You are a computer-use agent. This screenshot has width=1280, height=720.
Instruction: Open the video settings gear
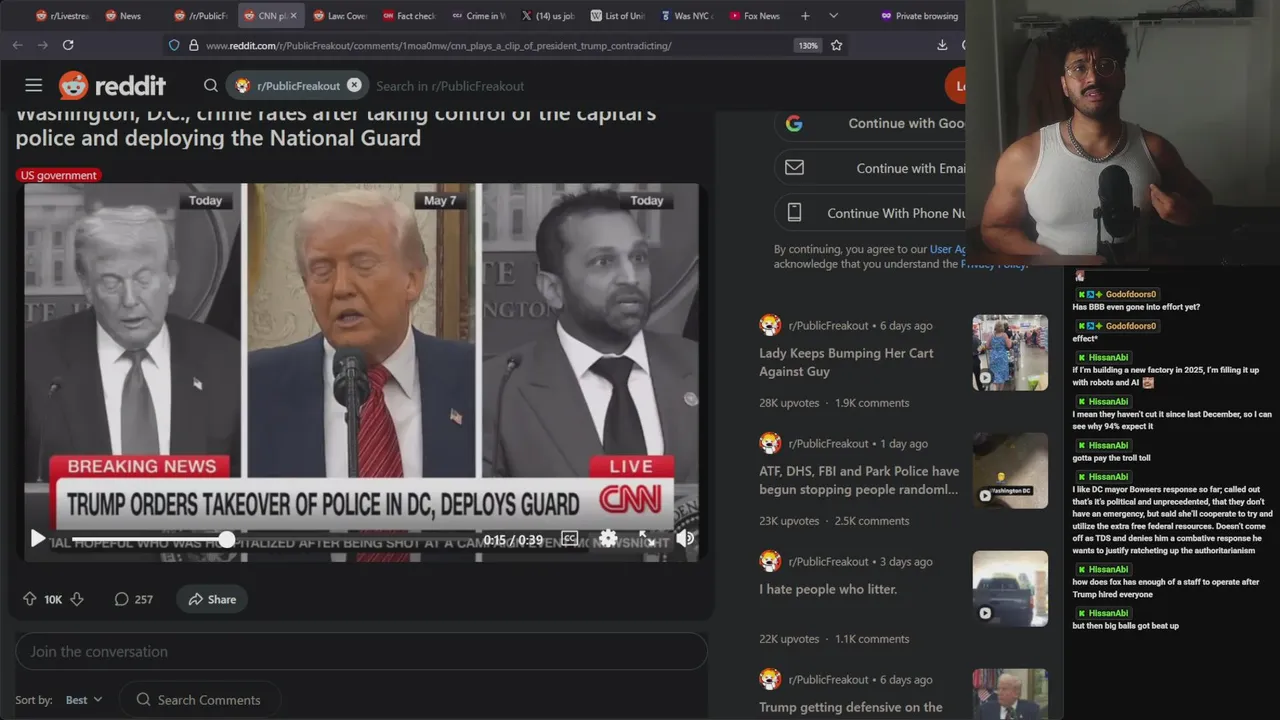coord(608,539)
